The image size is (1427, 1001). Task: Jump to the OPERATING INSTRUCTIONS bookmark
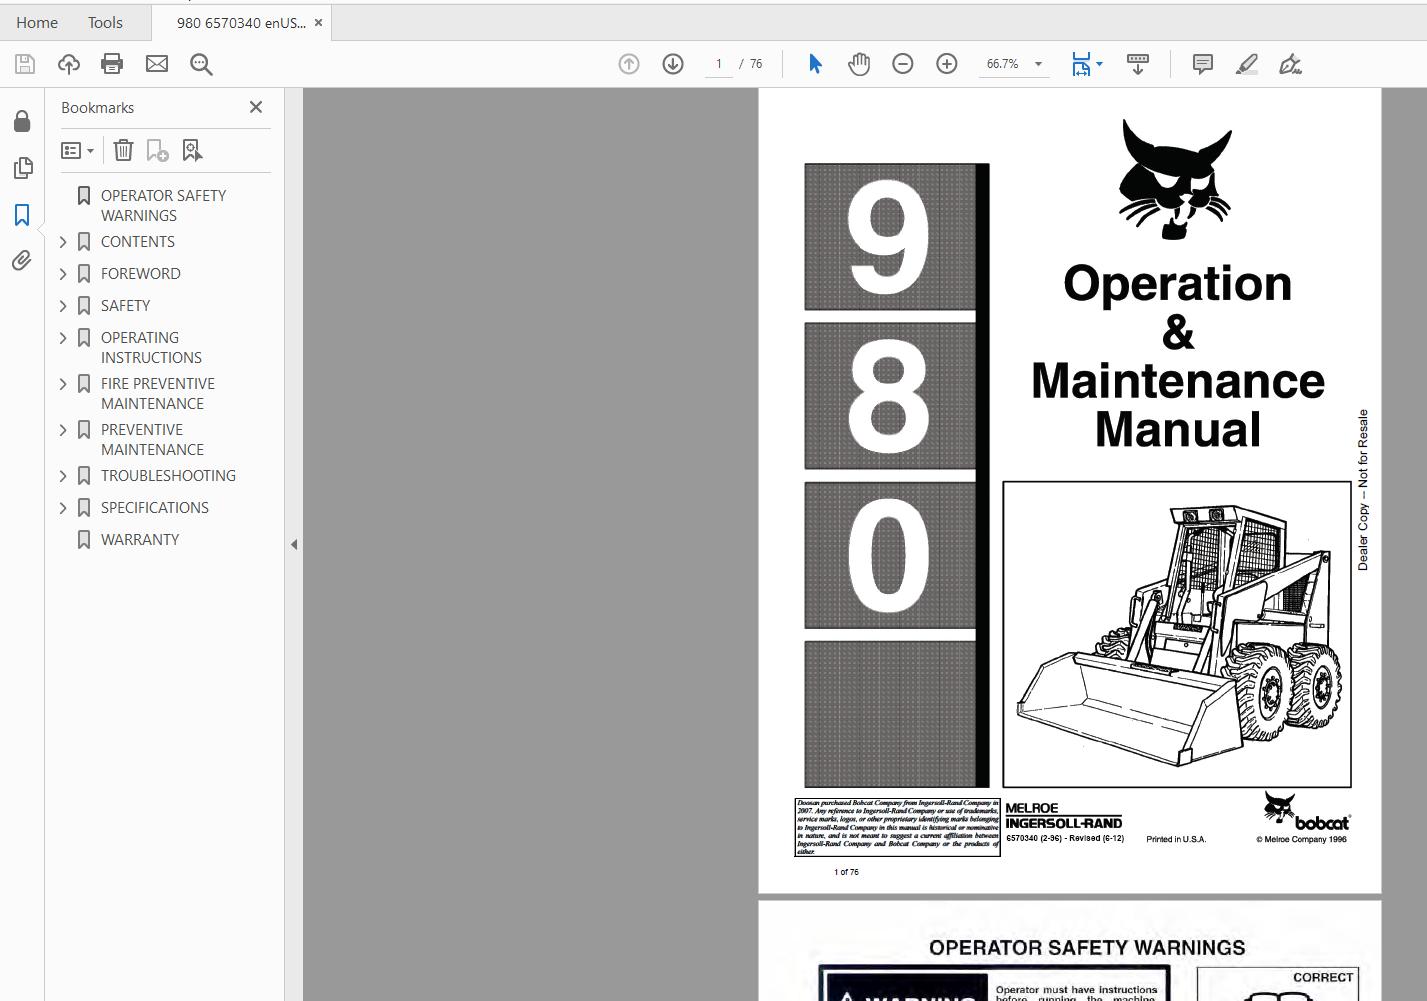(151, 348)
